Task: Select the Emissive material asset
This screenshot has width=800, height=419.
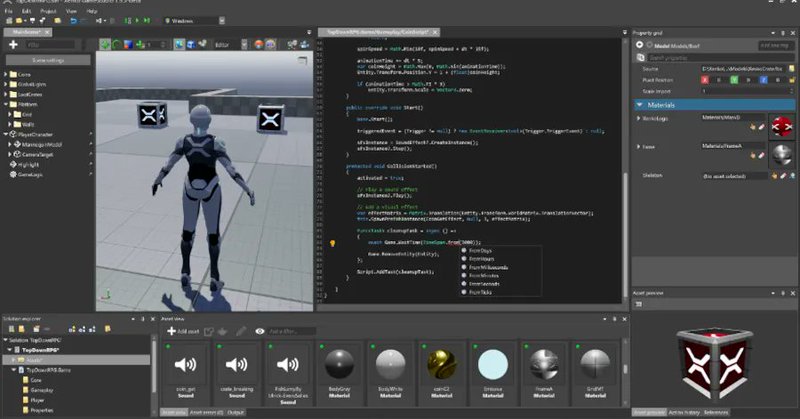Action: pyautogui.click(x=493, y=374)
